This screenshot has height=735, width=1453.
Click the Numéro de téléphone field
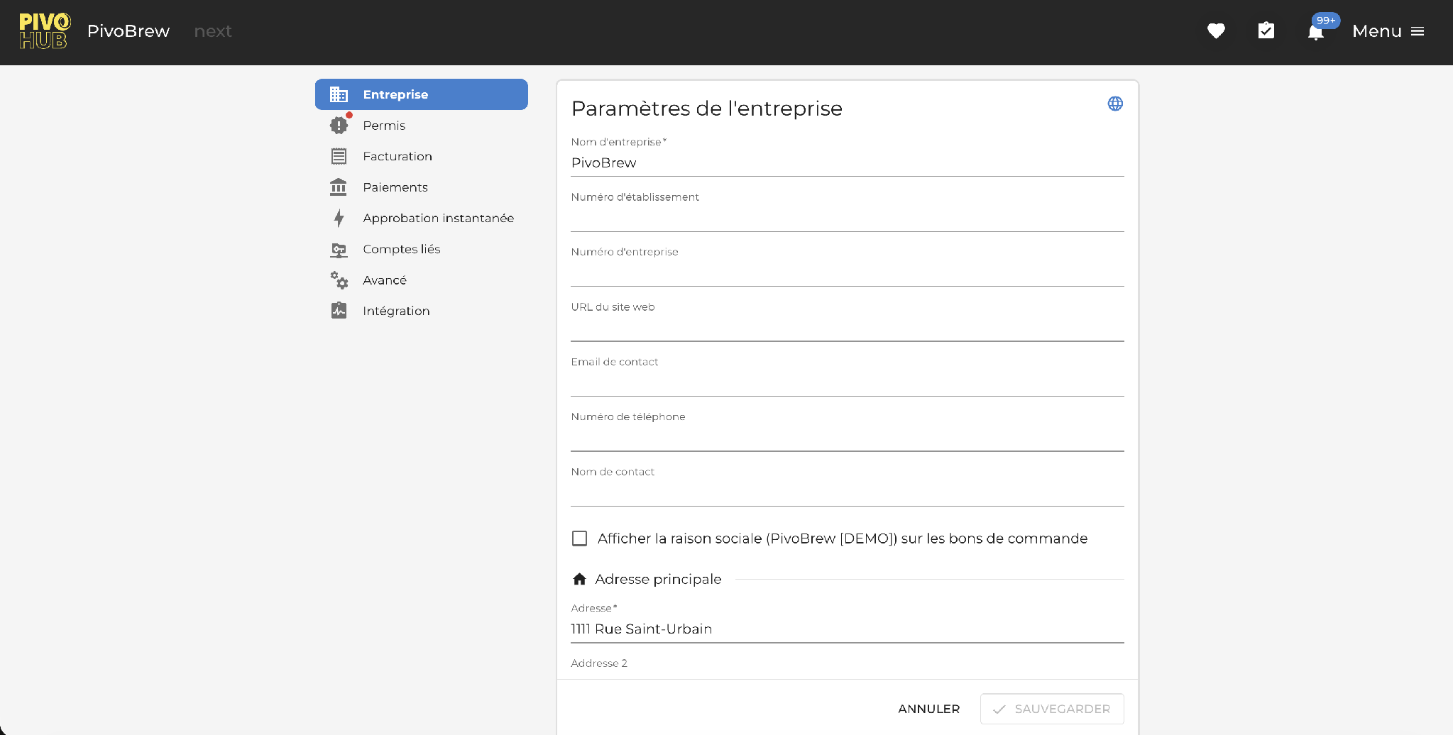pos(847,438)
